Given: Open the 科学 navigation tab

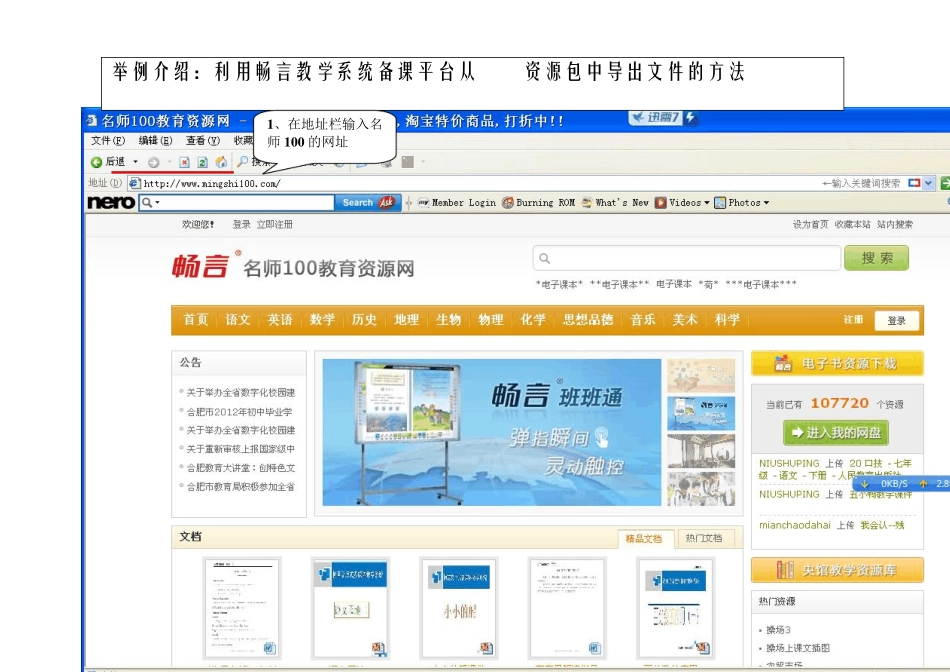Looking at the screenshot, I should 727,319.
